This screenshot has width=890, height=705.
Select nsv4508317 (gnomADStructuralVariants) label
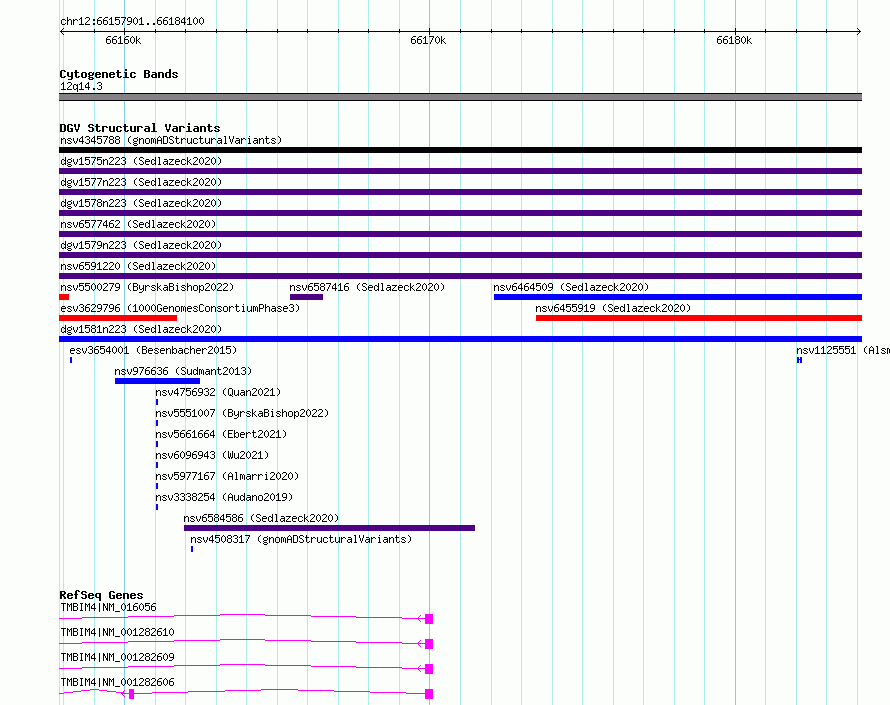[x=301, y=539]
